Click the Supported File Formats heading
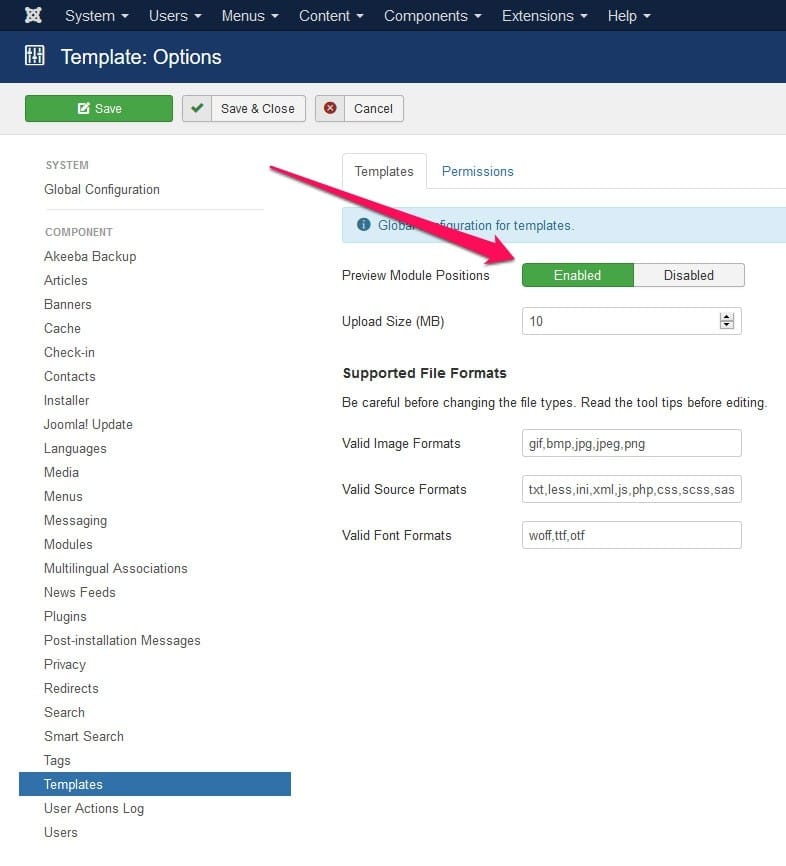Image resolution: width=786 pixels, height=866 pixels. [424, 373]
